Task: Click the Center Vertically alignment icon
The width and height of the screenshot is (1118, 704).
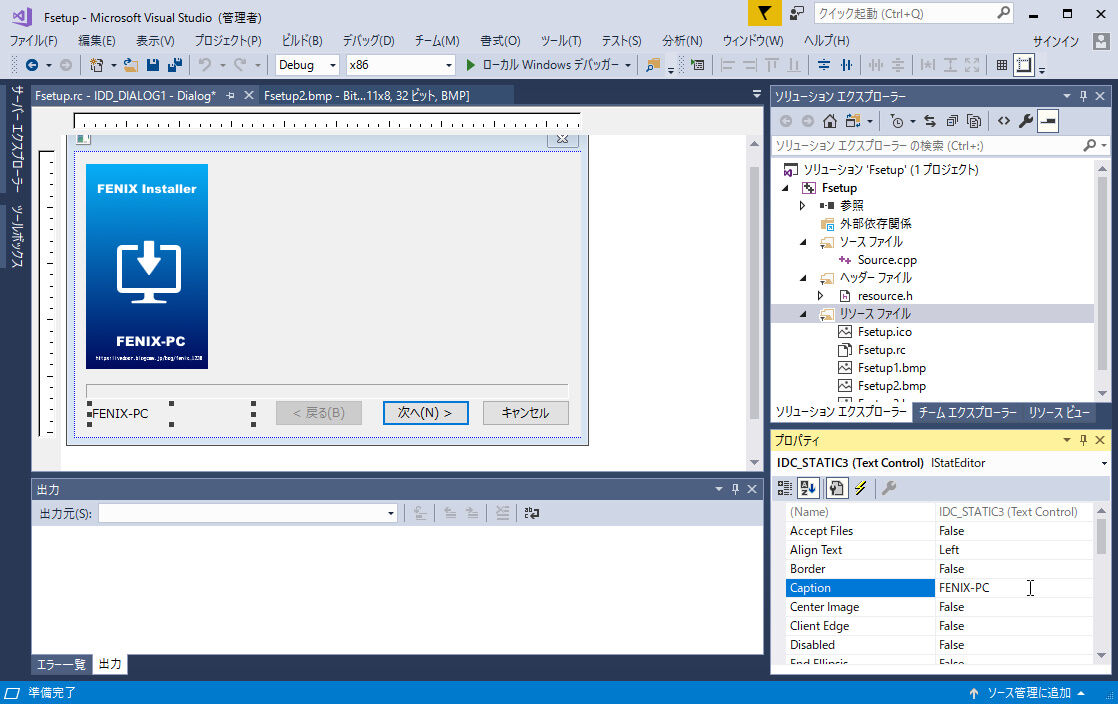Action: coord(824,65)
